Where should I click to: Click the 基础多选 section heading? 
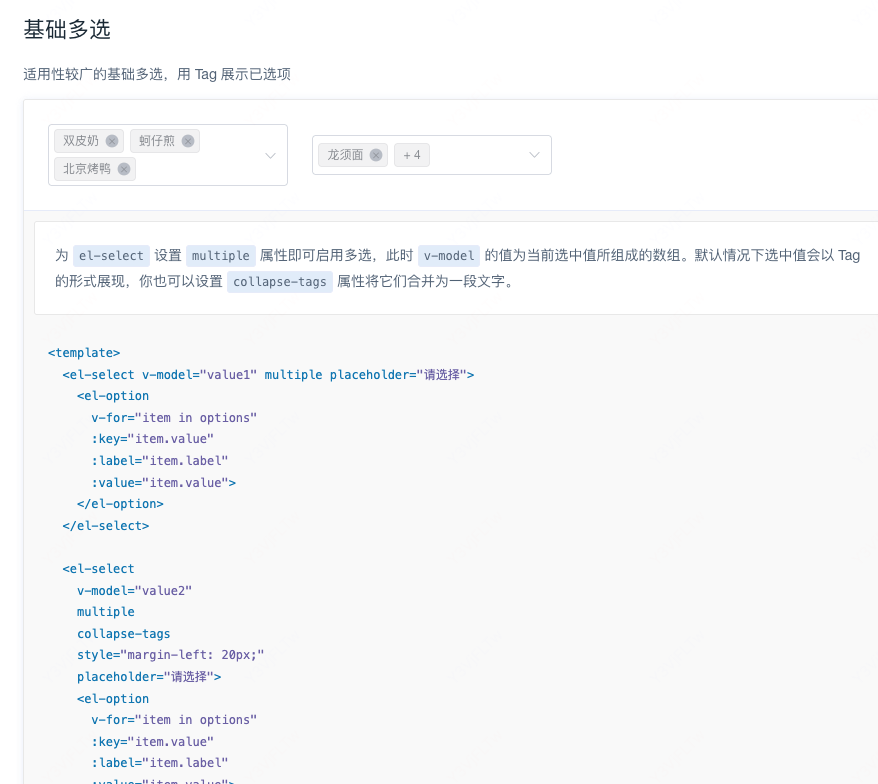coord(67,30)
